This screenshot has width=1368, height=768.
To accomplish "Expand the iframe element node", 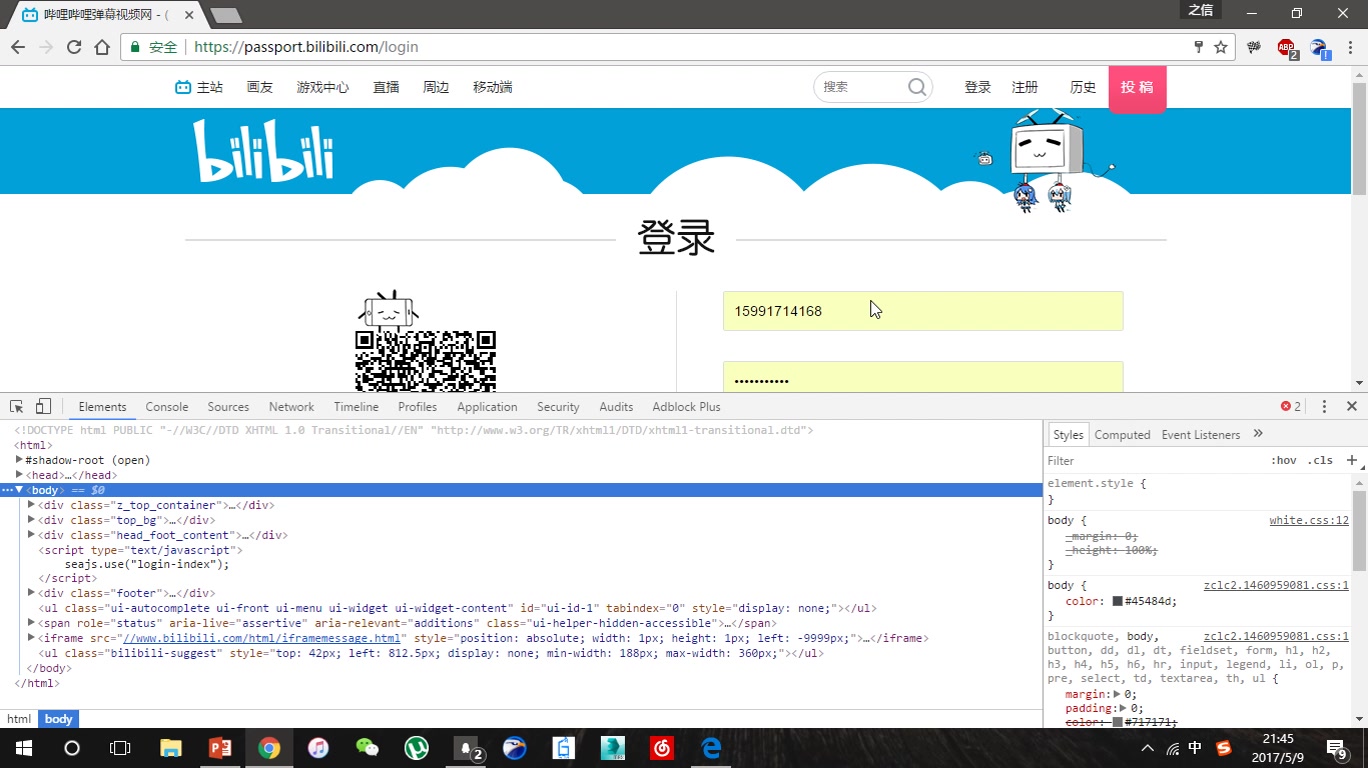I will pyautogui.click(x=31, y=638).
